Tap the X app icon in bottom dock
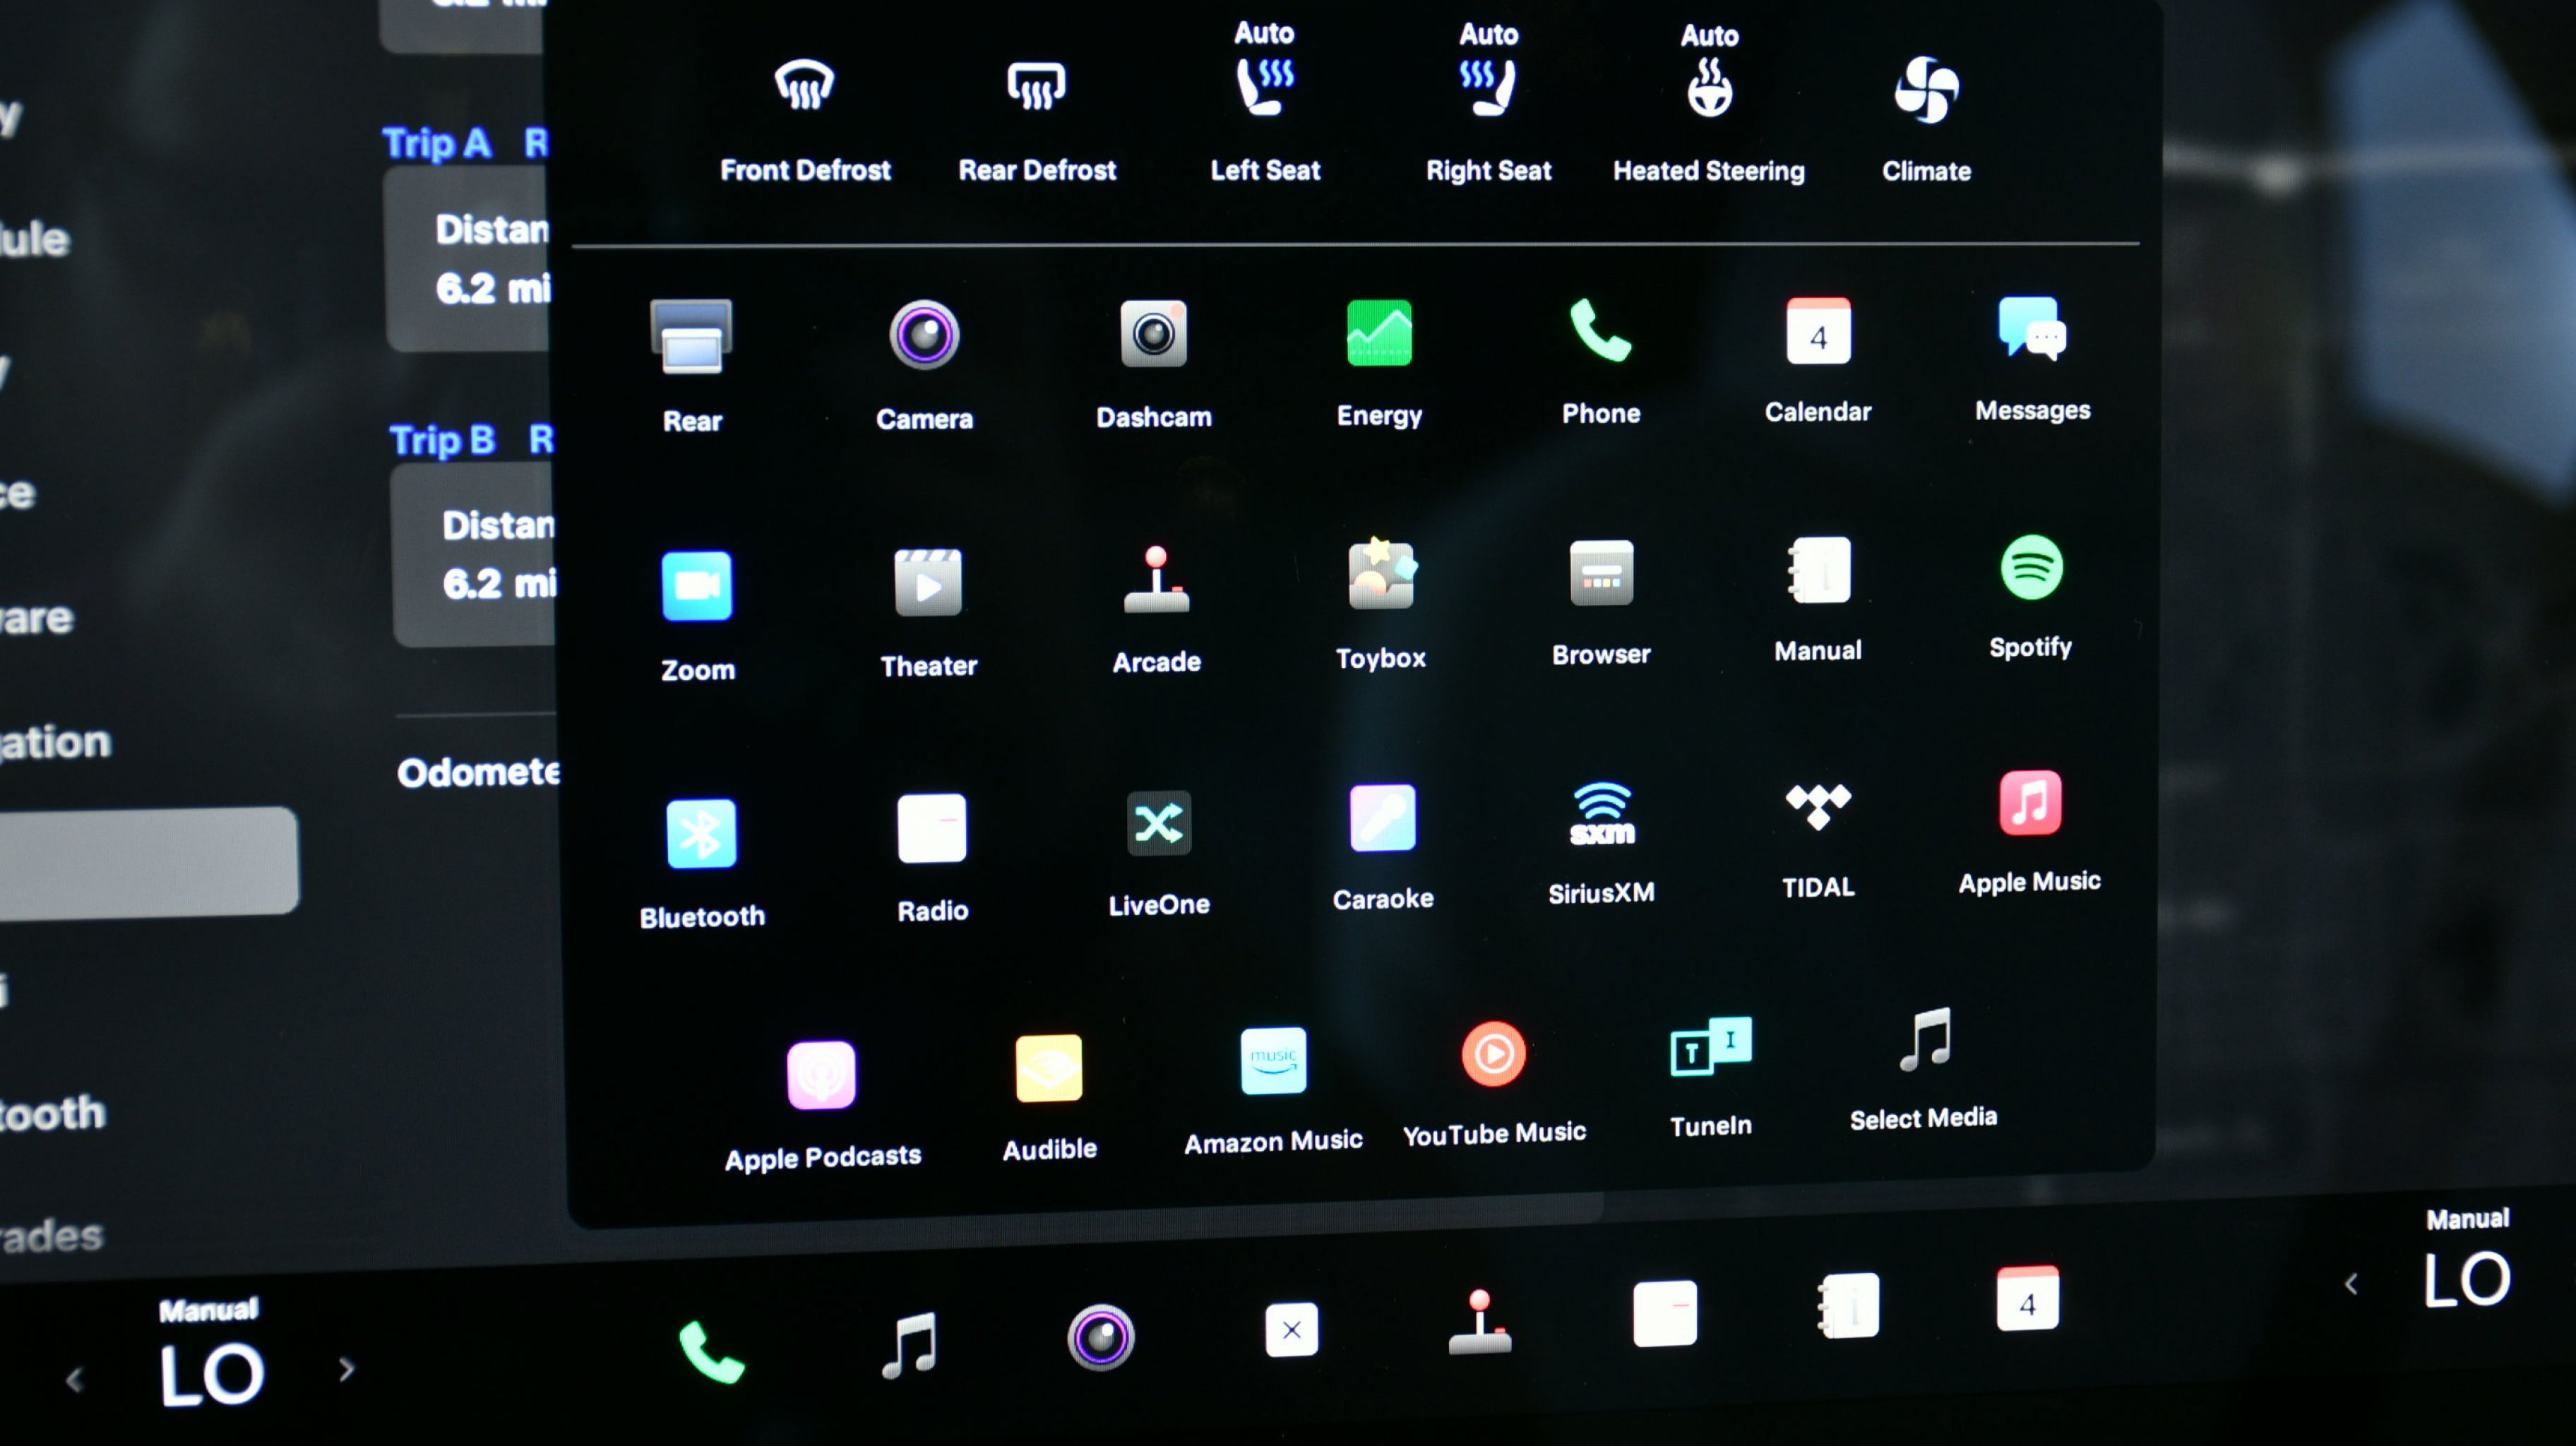Image resolution: width=2576 pixels, height=1446 pixels. tap(1291, 1329)
